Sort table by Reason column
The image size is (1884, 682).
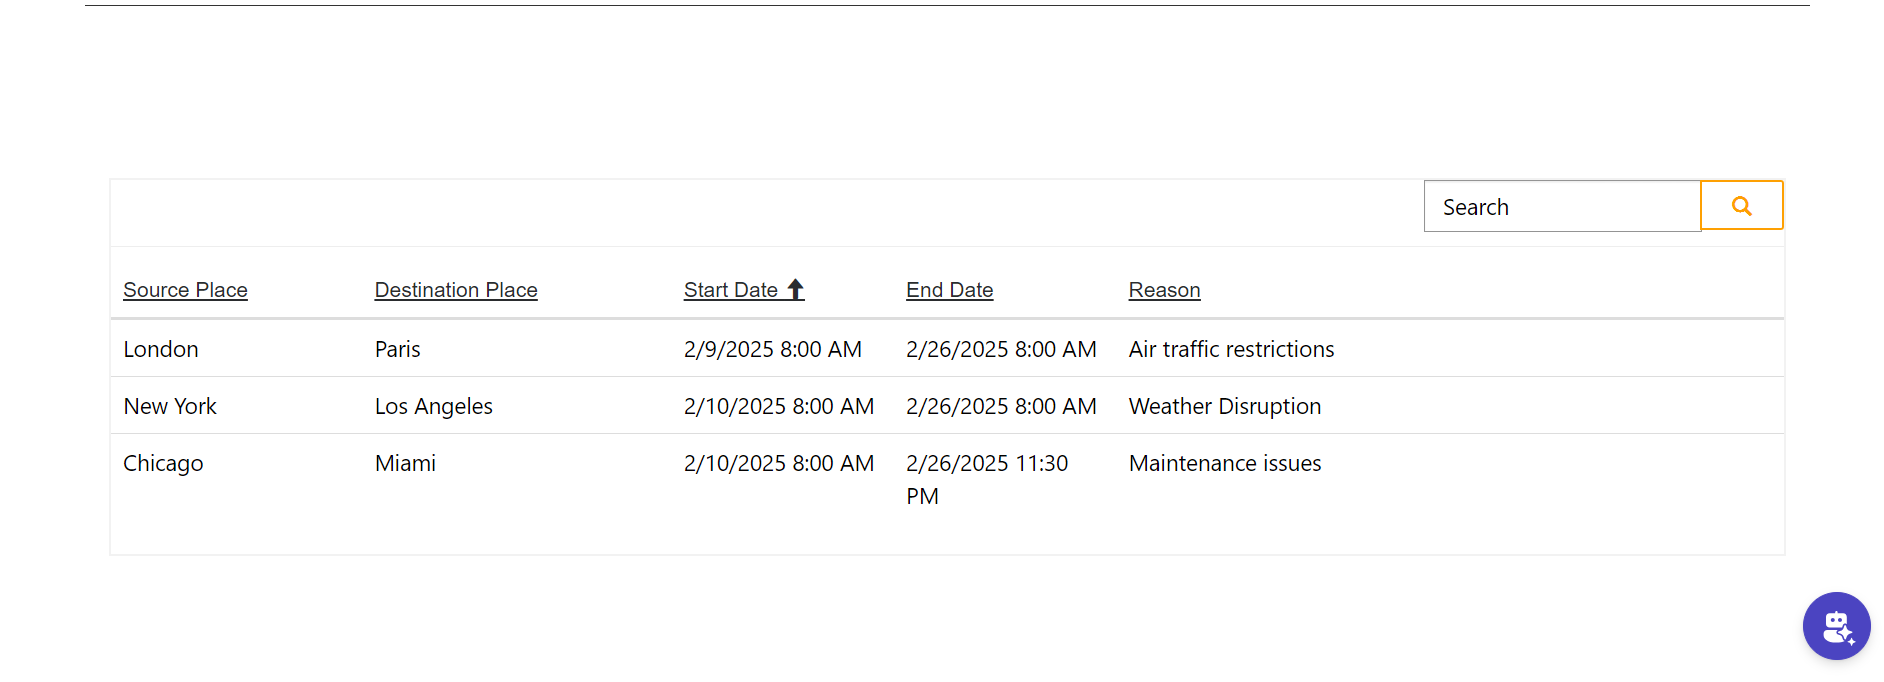point(1164,290)
